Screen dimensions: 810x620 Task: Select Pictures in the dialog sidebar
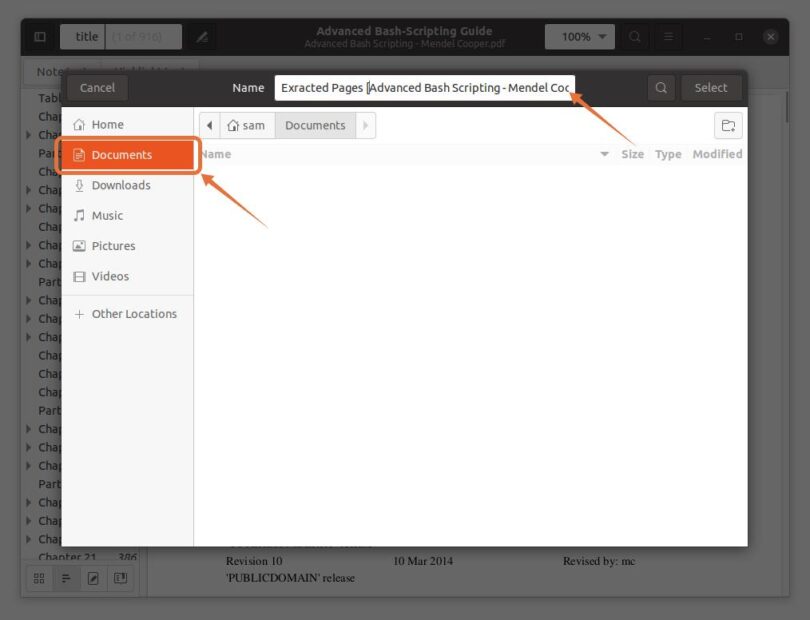pos(116,245)
